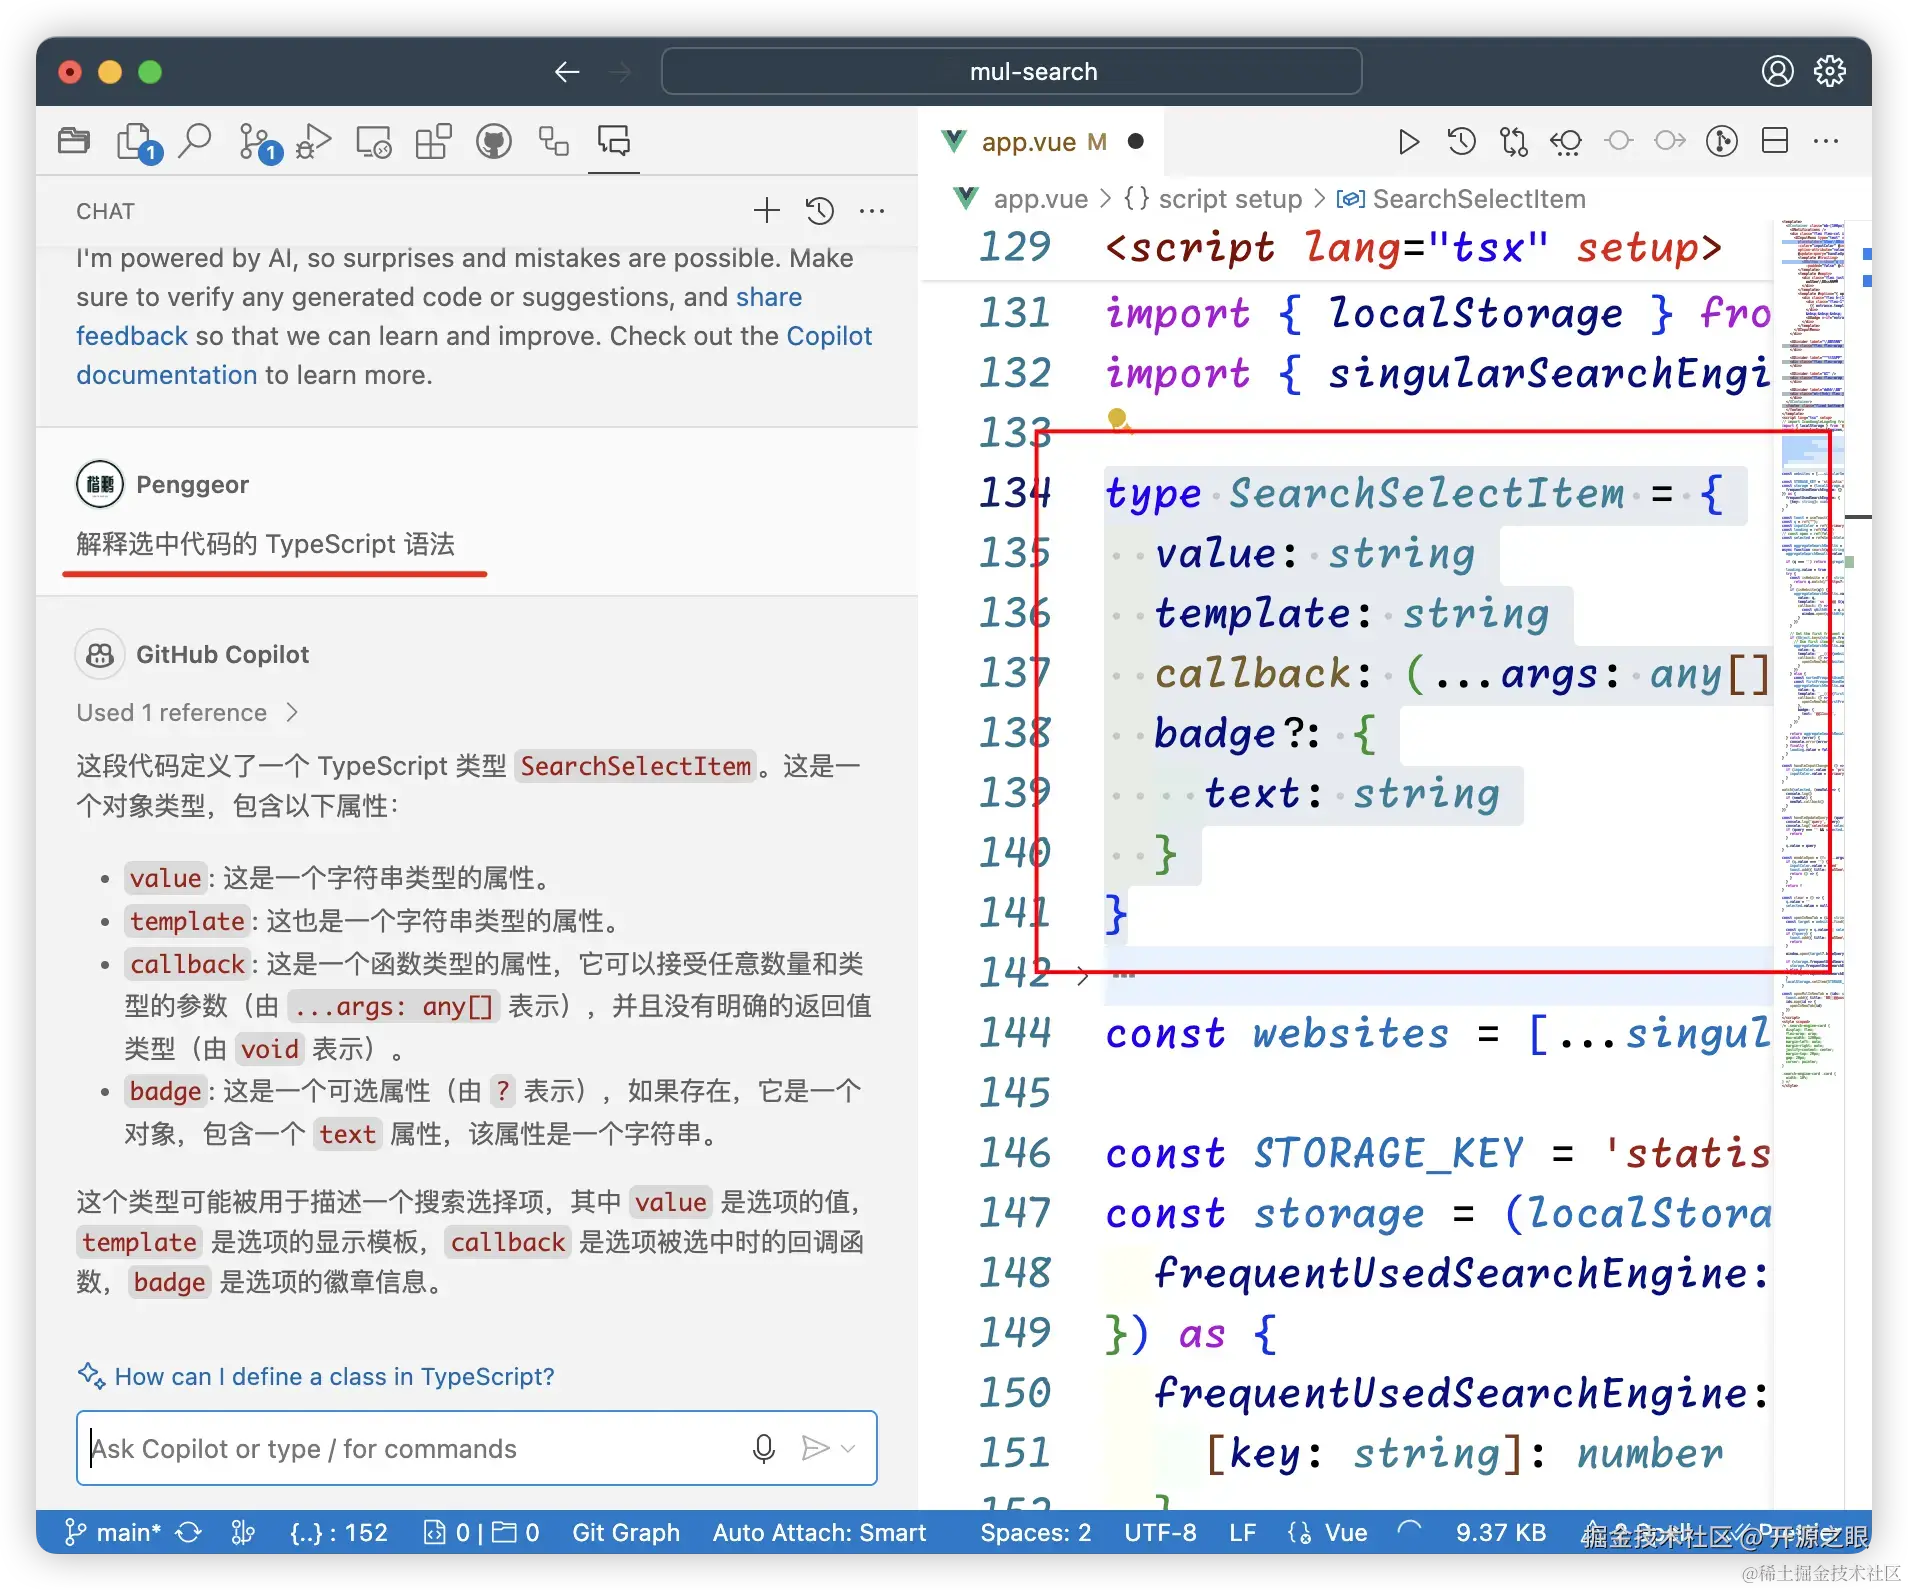Open the Remote Explorer icon
Viewport: 1908px width, 1590px height.
(x=374, y=142)
